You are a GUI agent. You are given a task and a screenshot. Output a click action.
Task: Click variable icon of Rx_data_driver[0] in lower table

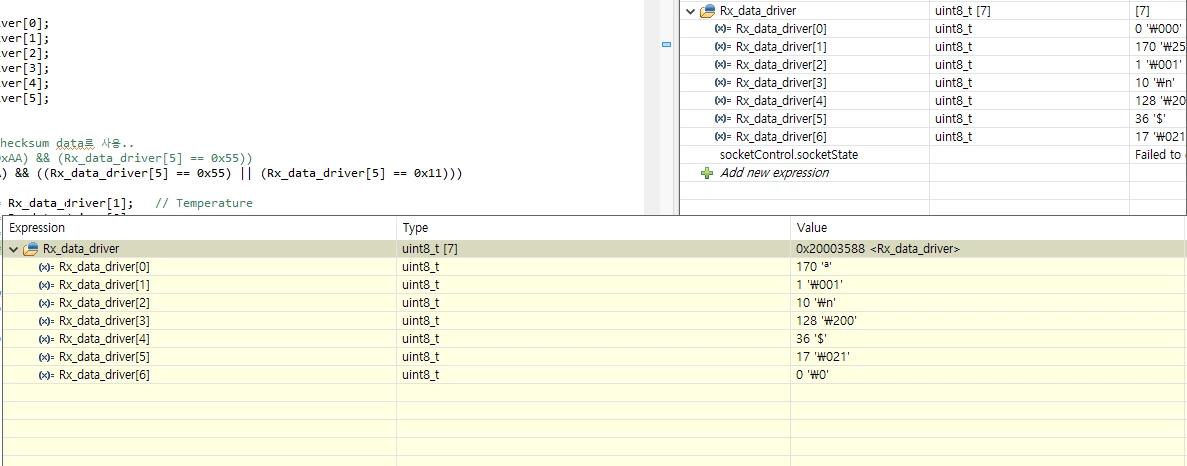[47, 267]
